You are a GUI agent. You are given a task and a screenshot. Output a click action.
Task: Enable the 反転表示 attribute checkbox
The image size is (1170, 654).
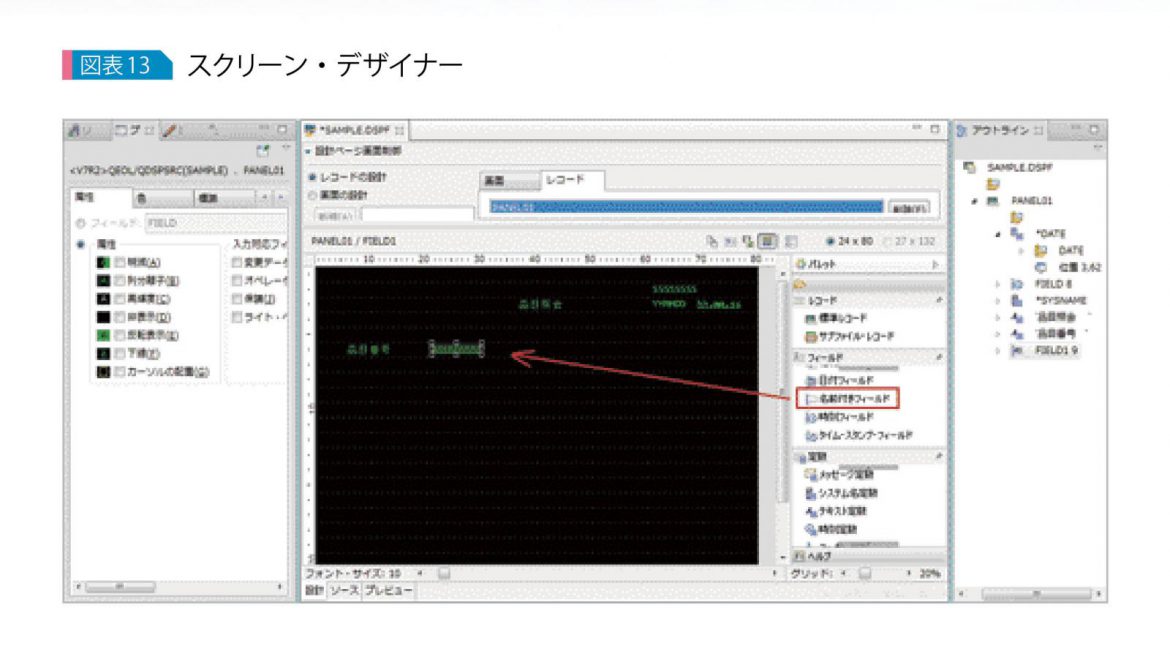pyautogui.click(x=119, y=335)
